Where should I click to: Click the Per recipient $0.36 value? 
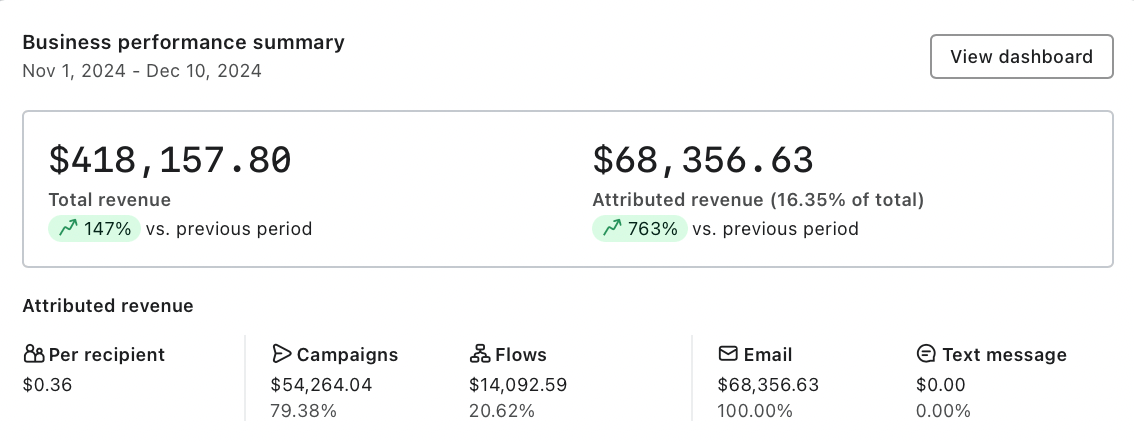(x=48, y=385)
